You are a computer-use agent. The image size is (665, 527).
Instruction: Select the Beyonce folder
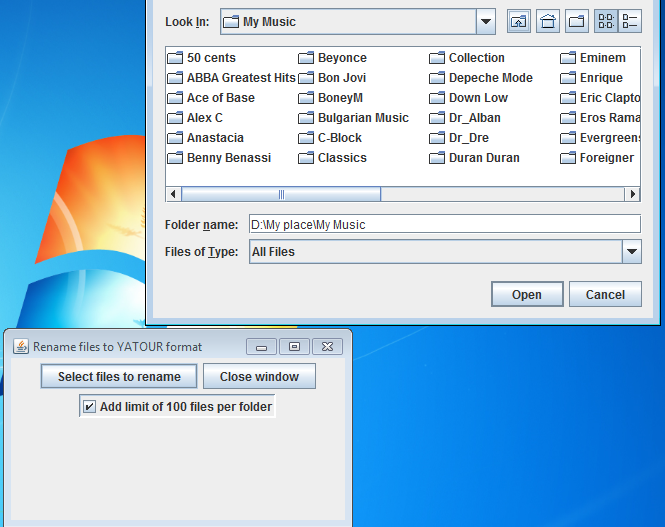coord(341,58)
